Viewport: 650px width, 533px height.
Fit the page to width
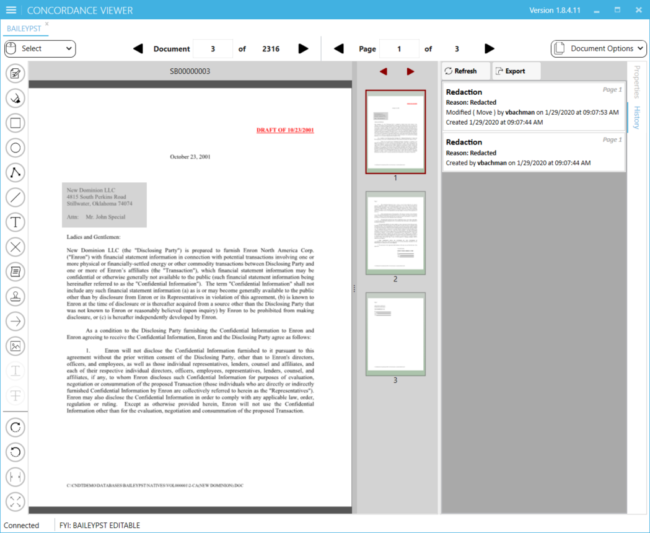15,477
